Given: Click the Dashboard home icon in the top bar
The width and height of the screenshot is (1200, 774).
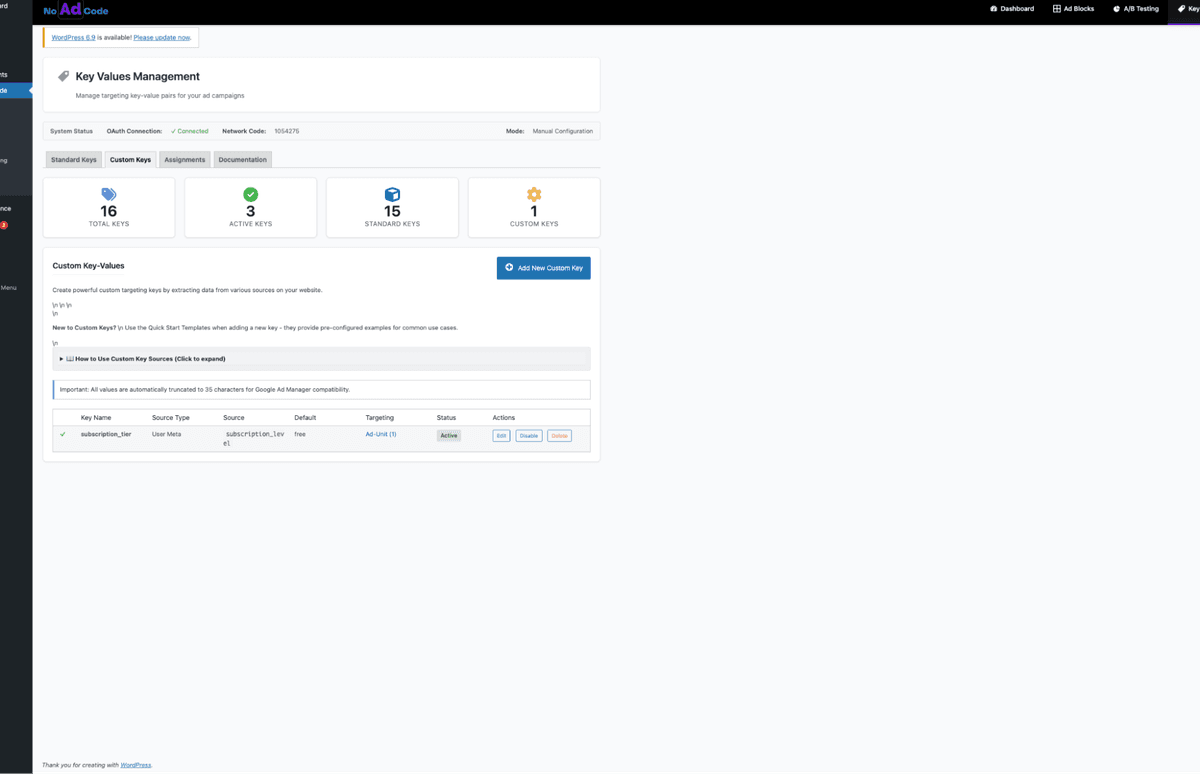Looking at the screenshot, I should (x=995, y=9).
